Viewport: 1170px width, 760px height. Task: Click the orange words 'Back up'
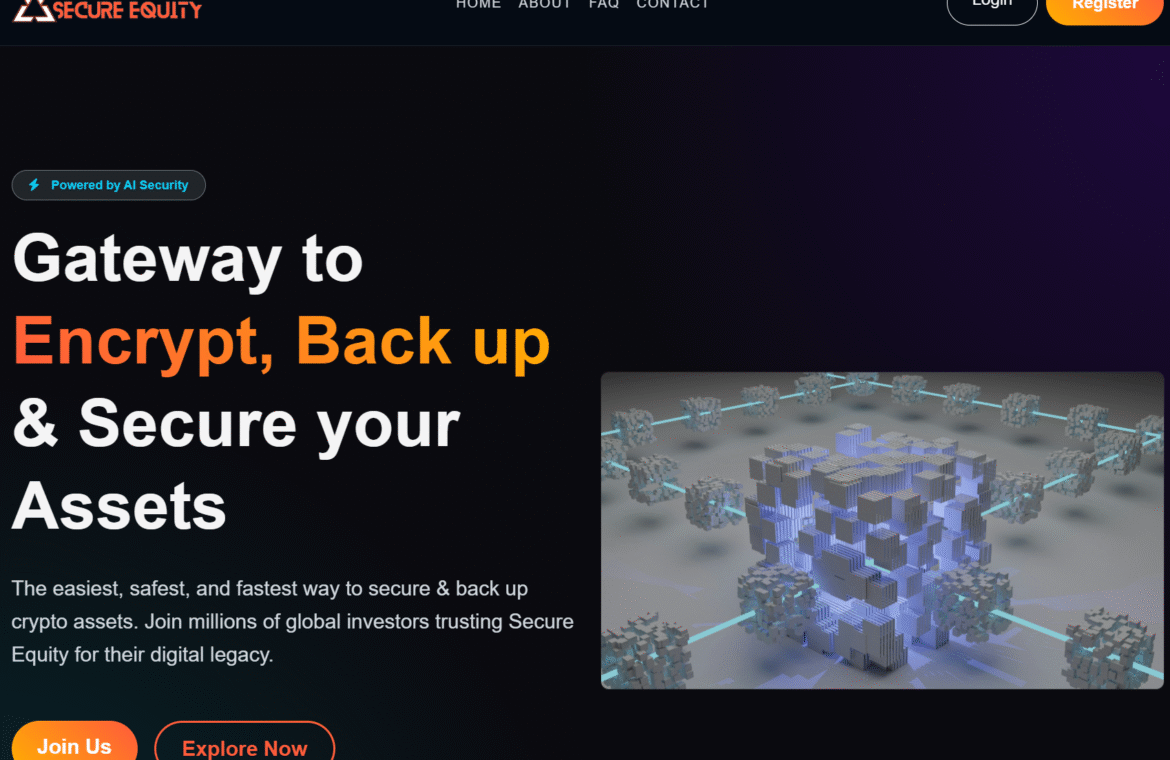click(x=423, y=342)
